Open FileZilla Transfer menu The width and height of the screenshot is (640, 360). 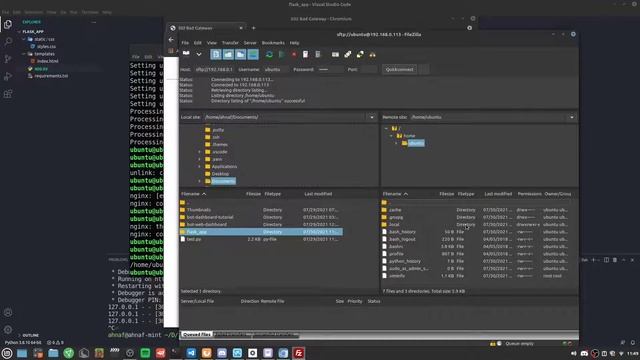click(x=230, y=42)
